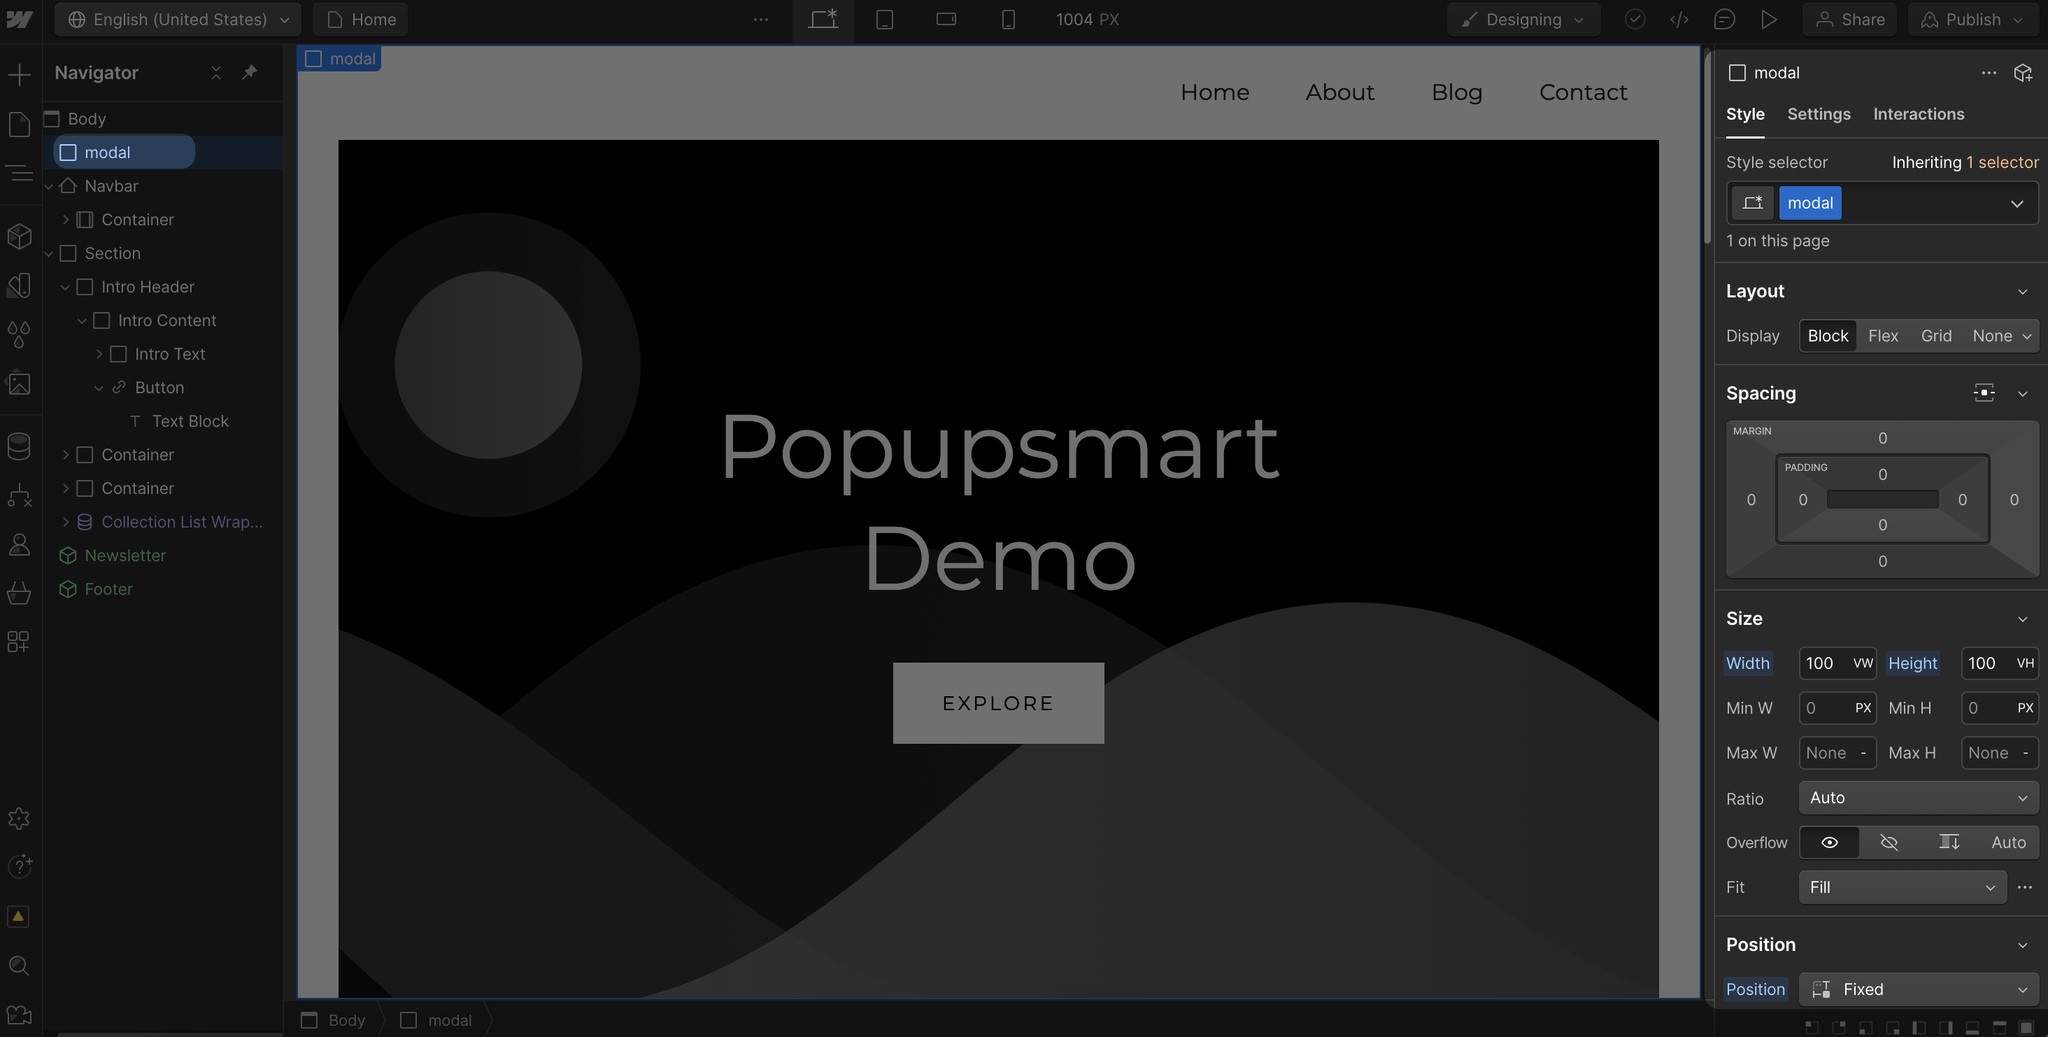The image size is (2048, 1037).
Task: Open the Pages panel icon
Action: pyautogui.click(x=19, y=124)
